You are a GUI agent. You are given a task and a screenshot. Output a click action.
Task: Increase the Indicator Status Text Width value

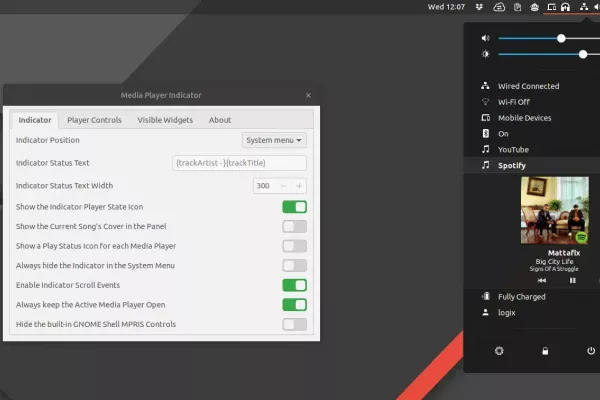point(299,186)
